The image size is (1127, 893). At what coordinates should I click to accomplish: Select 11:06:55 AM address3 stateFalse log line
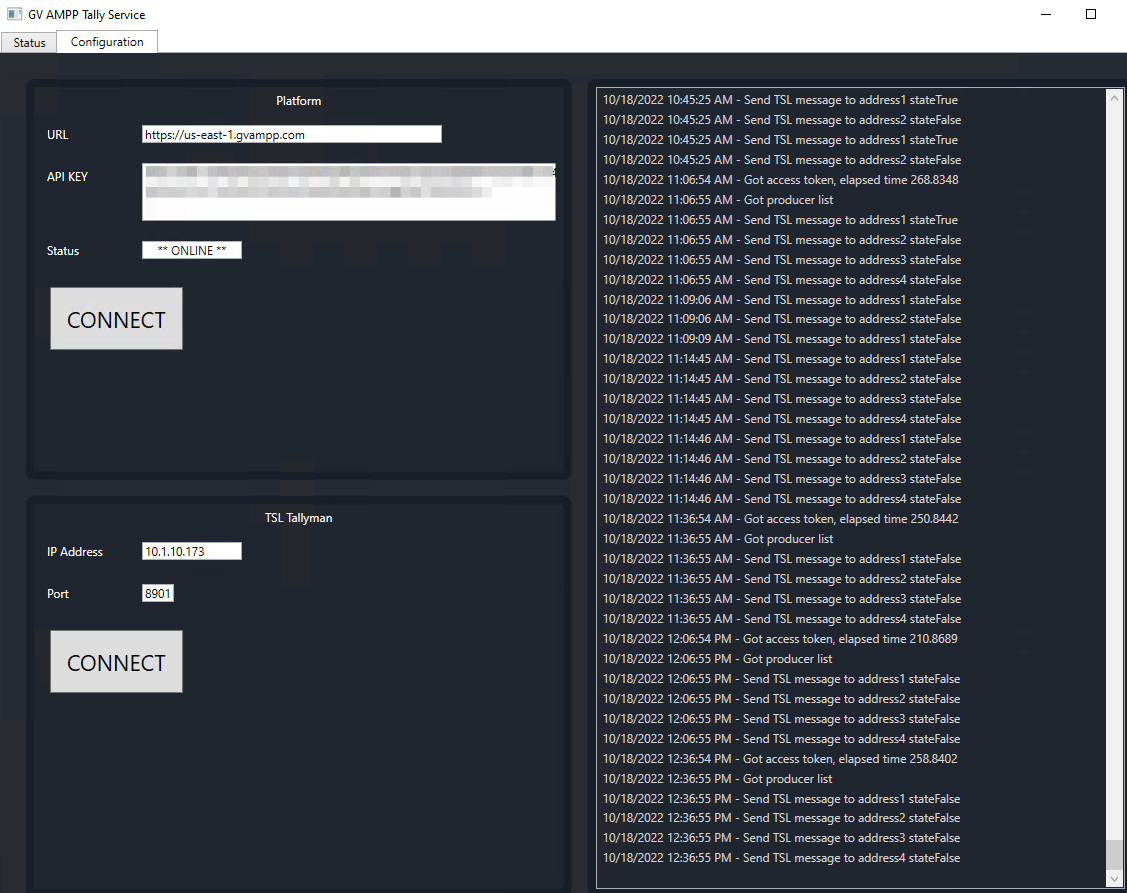[x=782, y=260]
